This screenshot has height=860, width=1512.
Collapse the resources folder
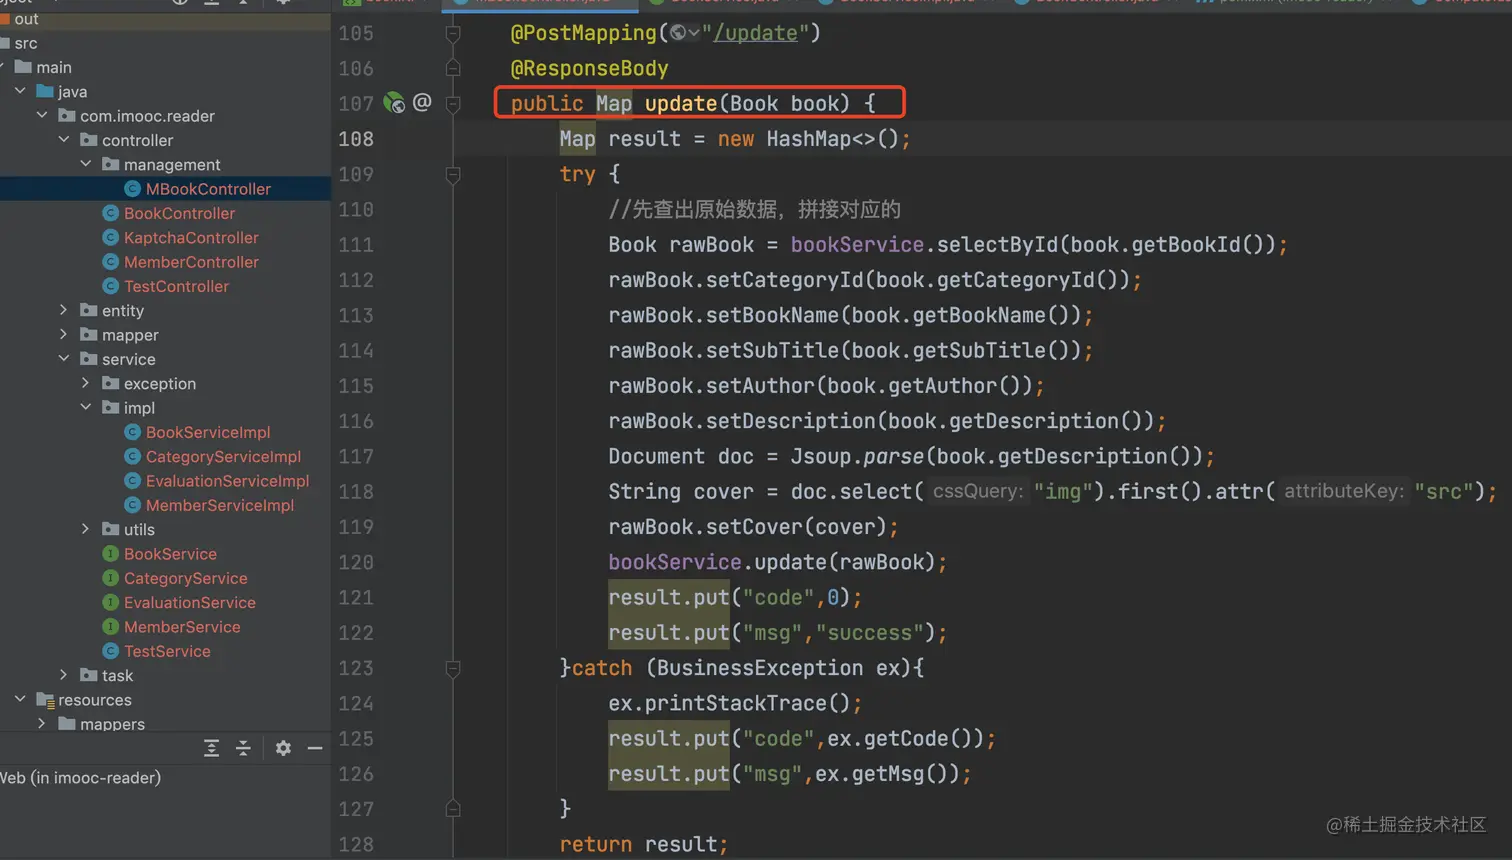(20, 700)
